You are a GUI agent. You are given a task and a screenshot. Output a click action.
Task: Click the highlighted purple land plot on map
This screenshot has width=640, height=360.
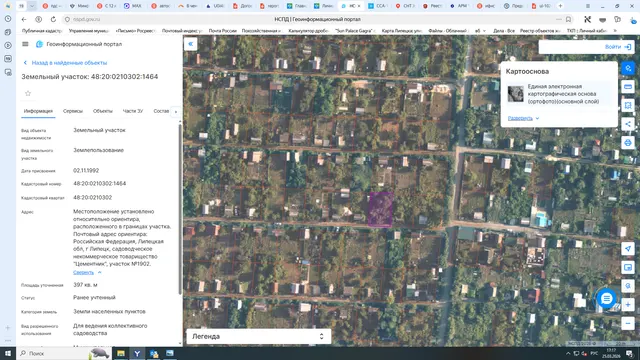pos(380,209)
